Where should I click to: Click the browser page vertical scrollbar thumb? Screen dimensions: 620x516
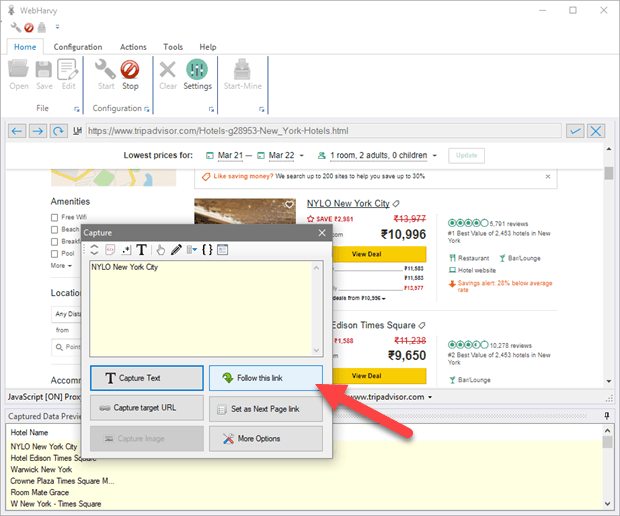(609, 173)
